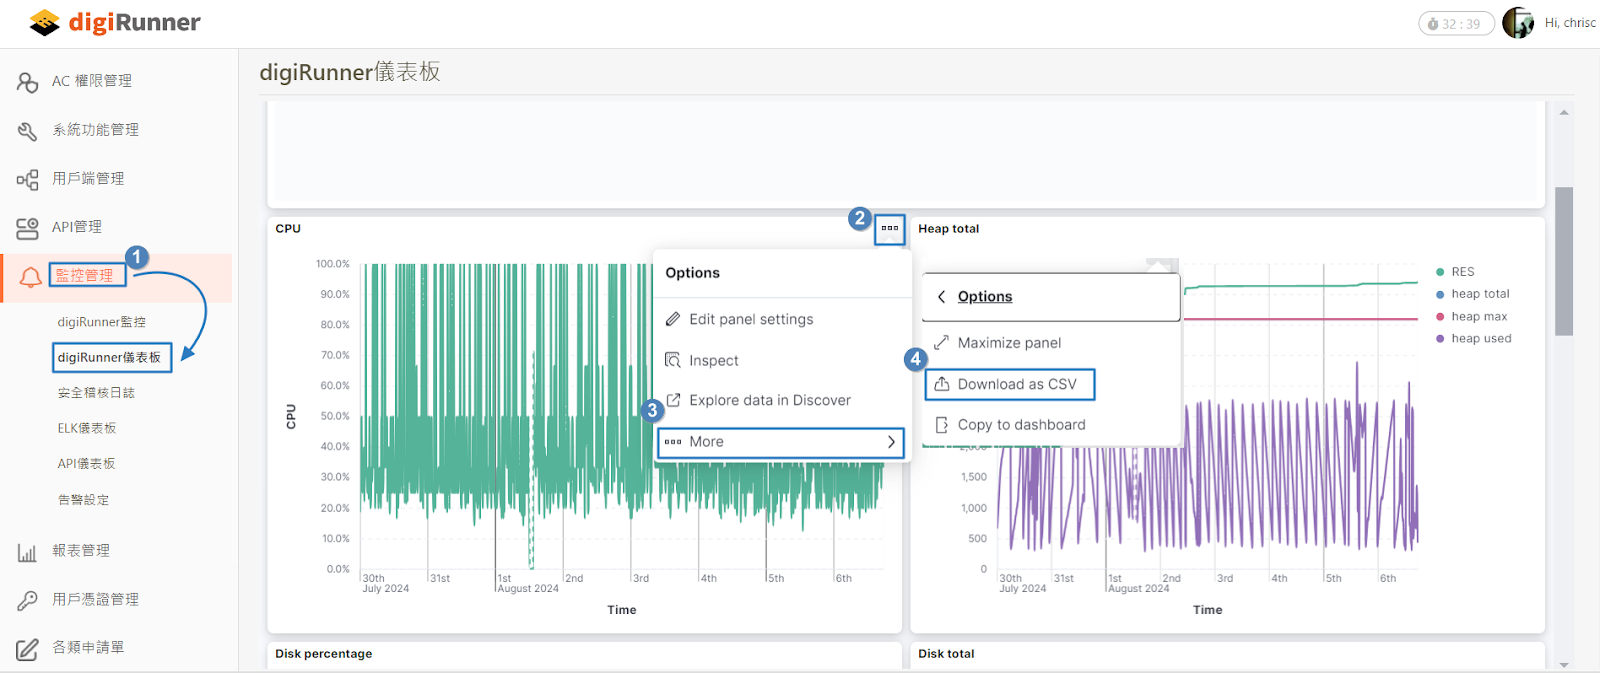Open 用戶憑證管理 menu

pyautogui.click(x=95, y=600)
